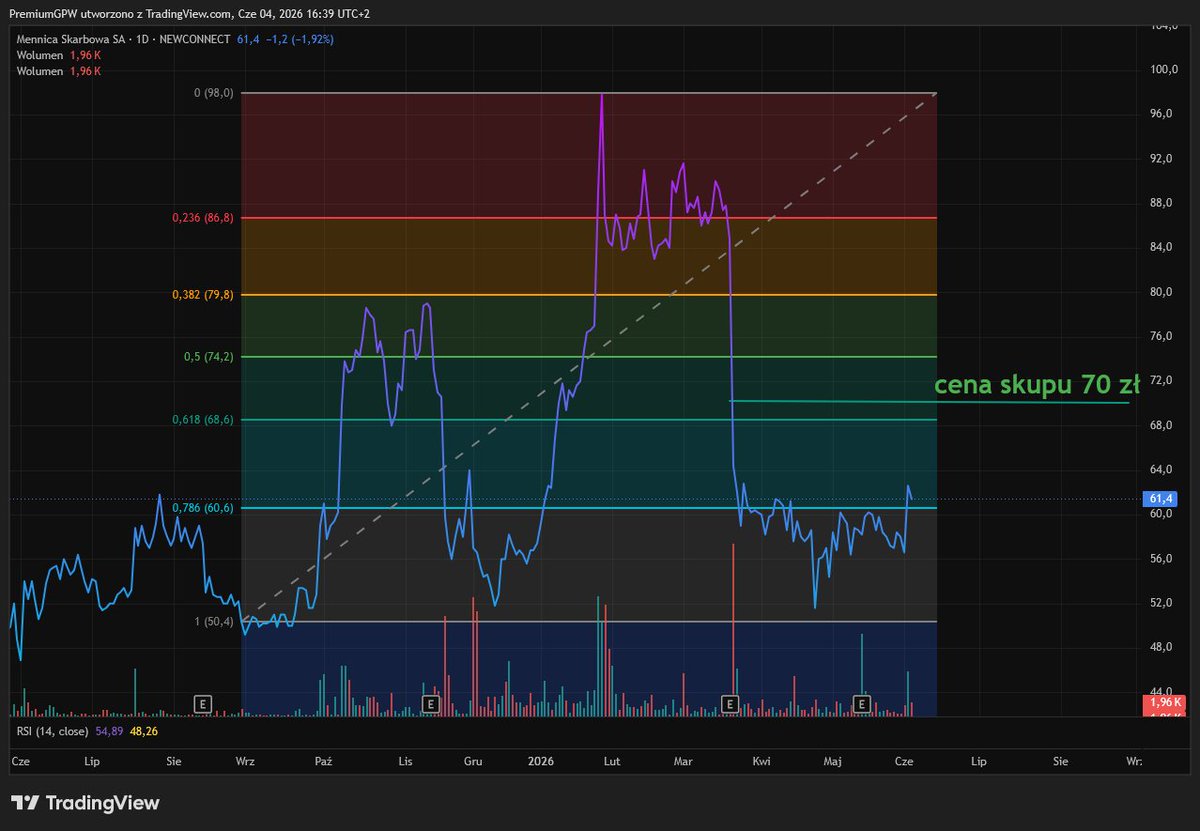The image size is (1200, 831).
Task: Click the Lut label on the time axis
Action: [612, 761]
